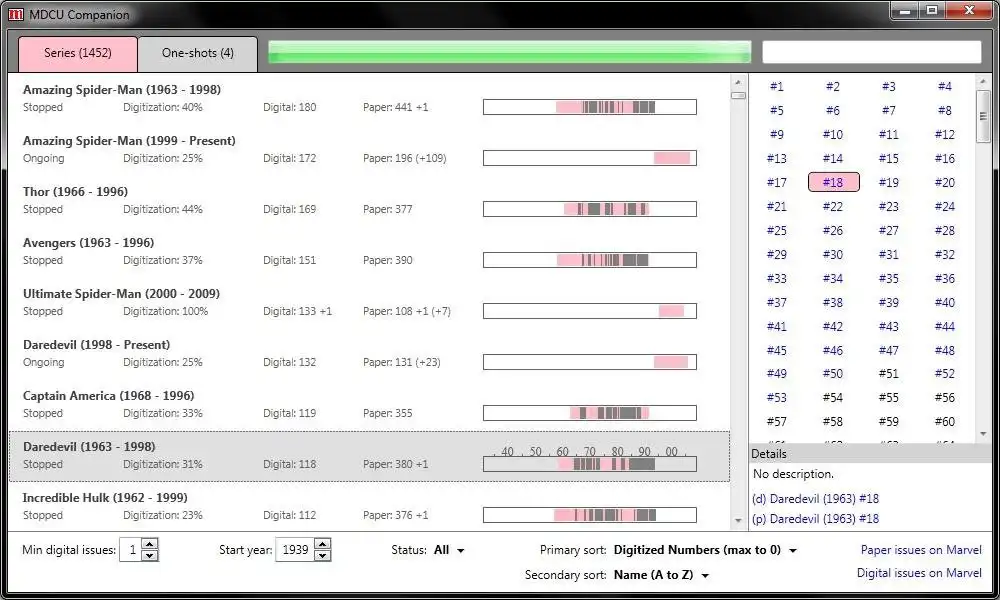Decrease the Min digital issues value
The height and width of the screenshot is (600, 1000).
pos(150,555)
